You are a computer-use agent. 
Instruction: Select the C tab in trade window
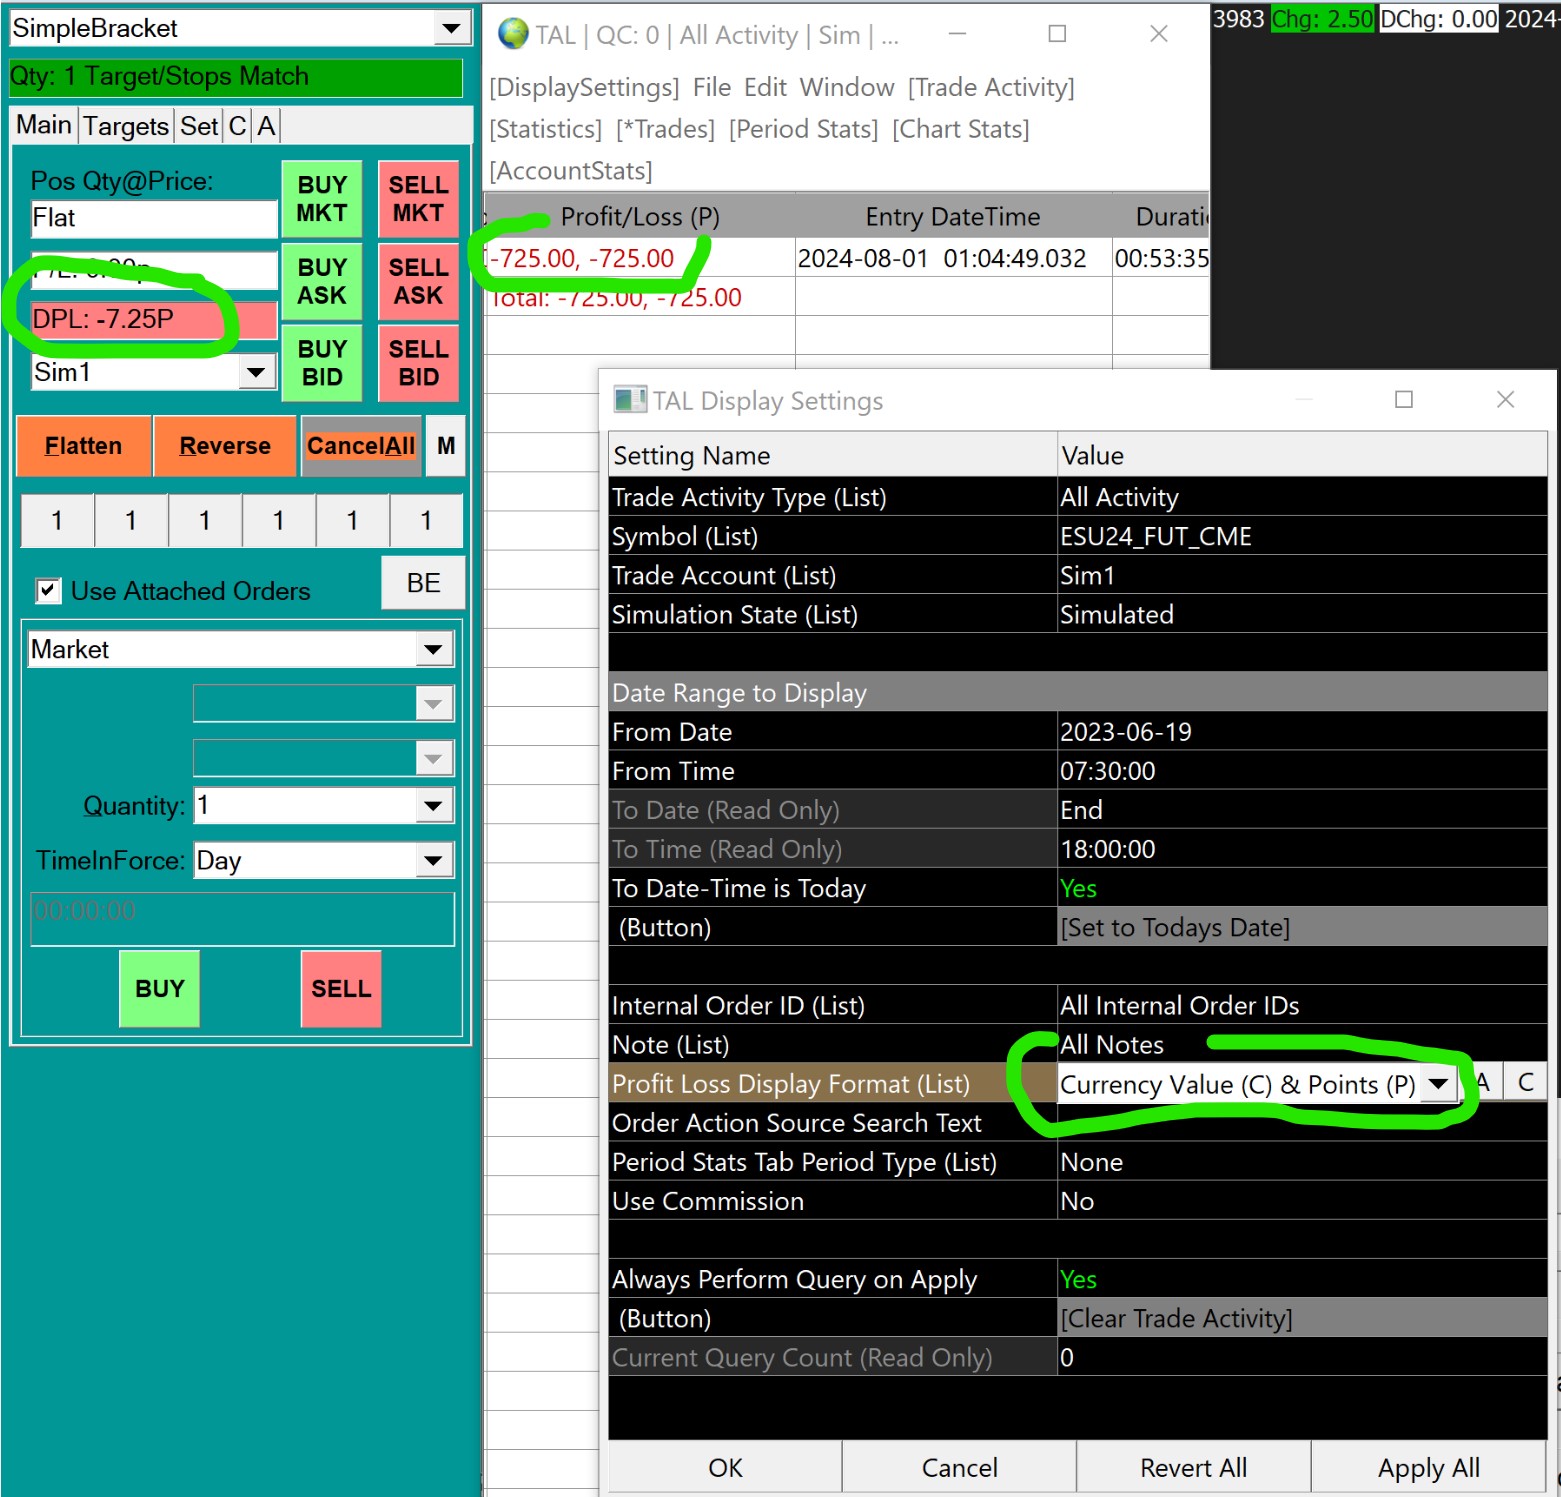point(237,126)
